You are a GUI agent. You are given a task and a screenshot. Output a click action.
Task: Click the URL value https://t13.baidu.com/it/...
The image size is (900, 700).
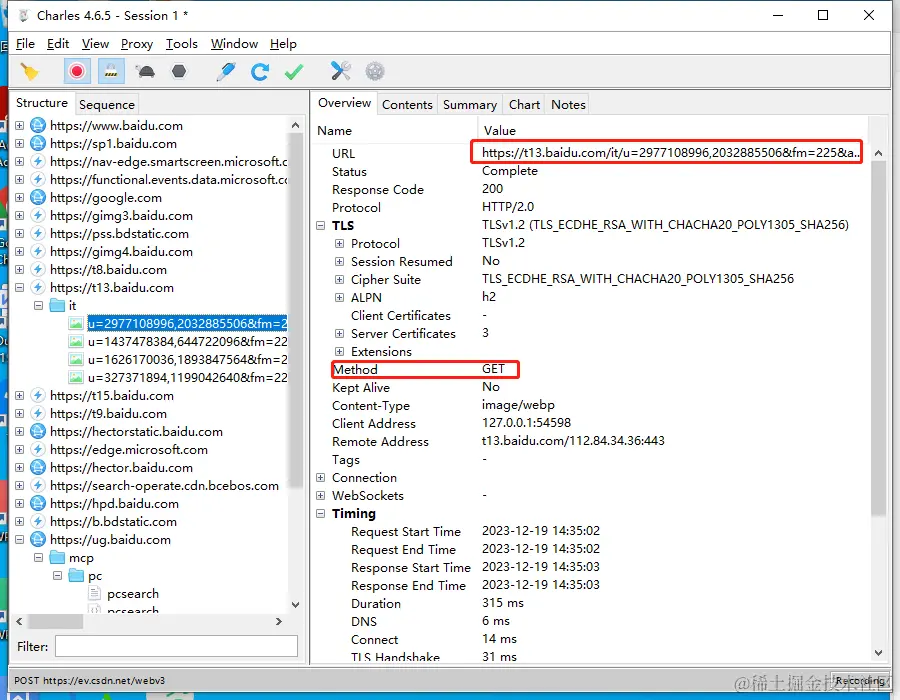click(670, 153)
